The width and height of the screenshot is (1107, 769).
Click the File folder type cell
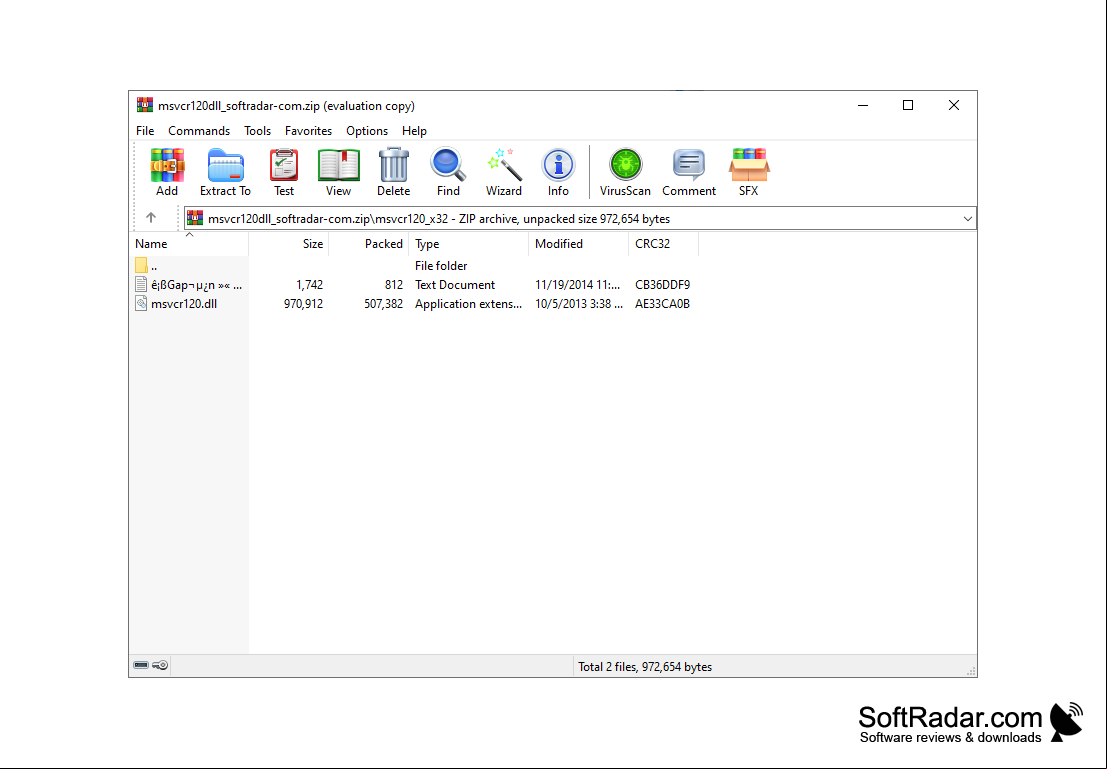coord(441,266)
